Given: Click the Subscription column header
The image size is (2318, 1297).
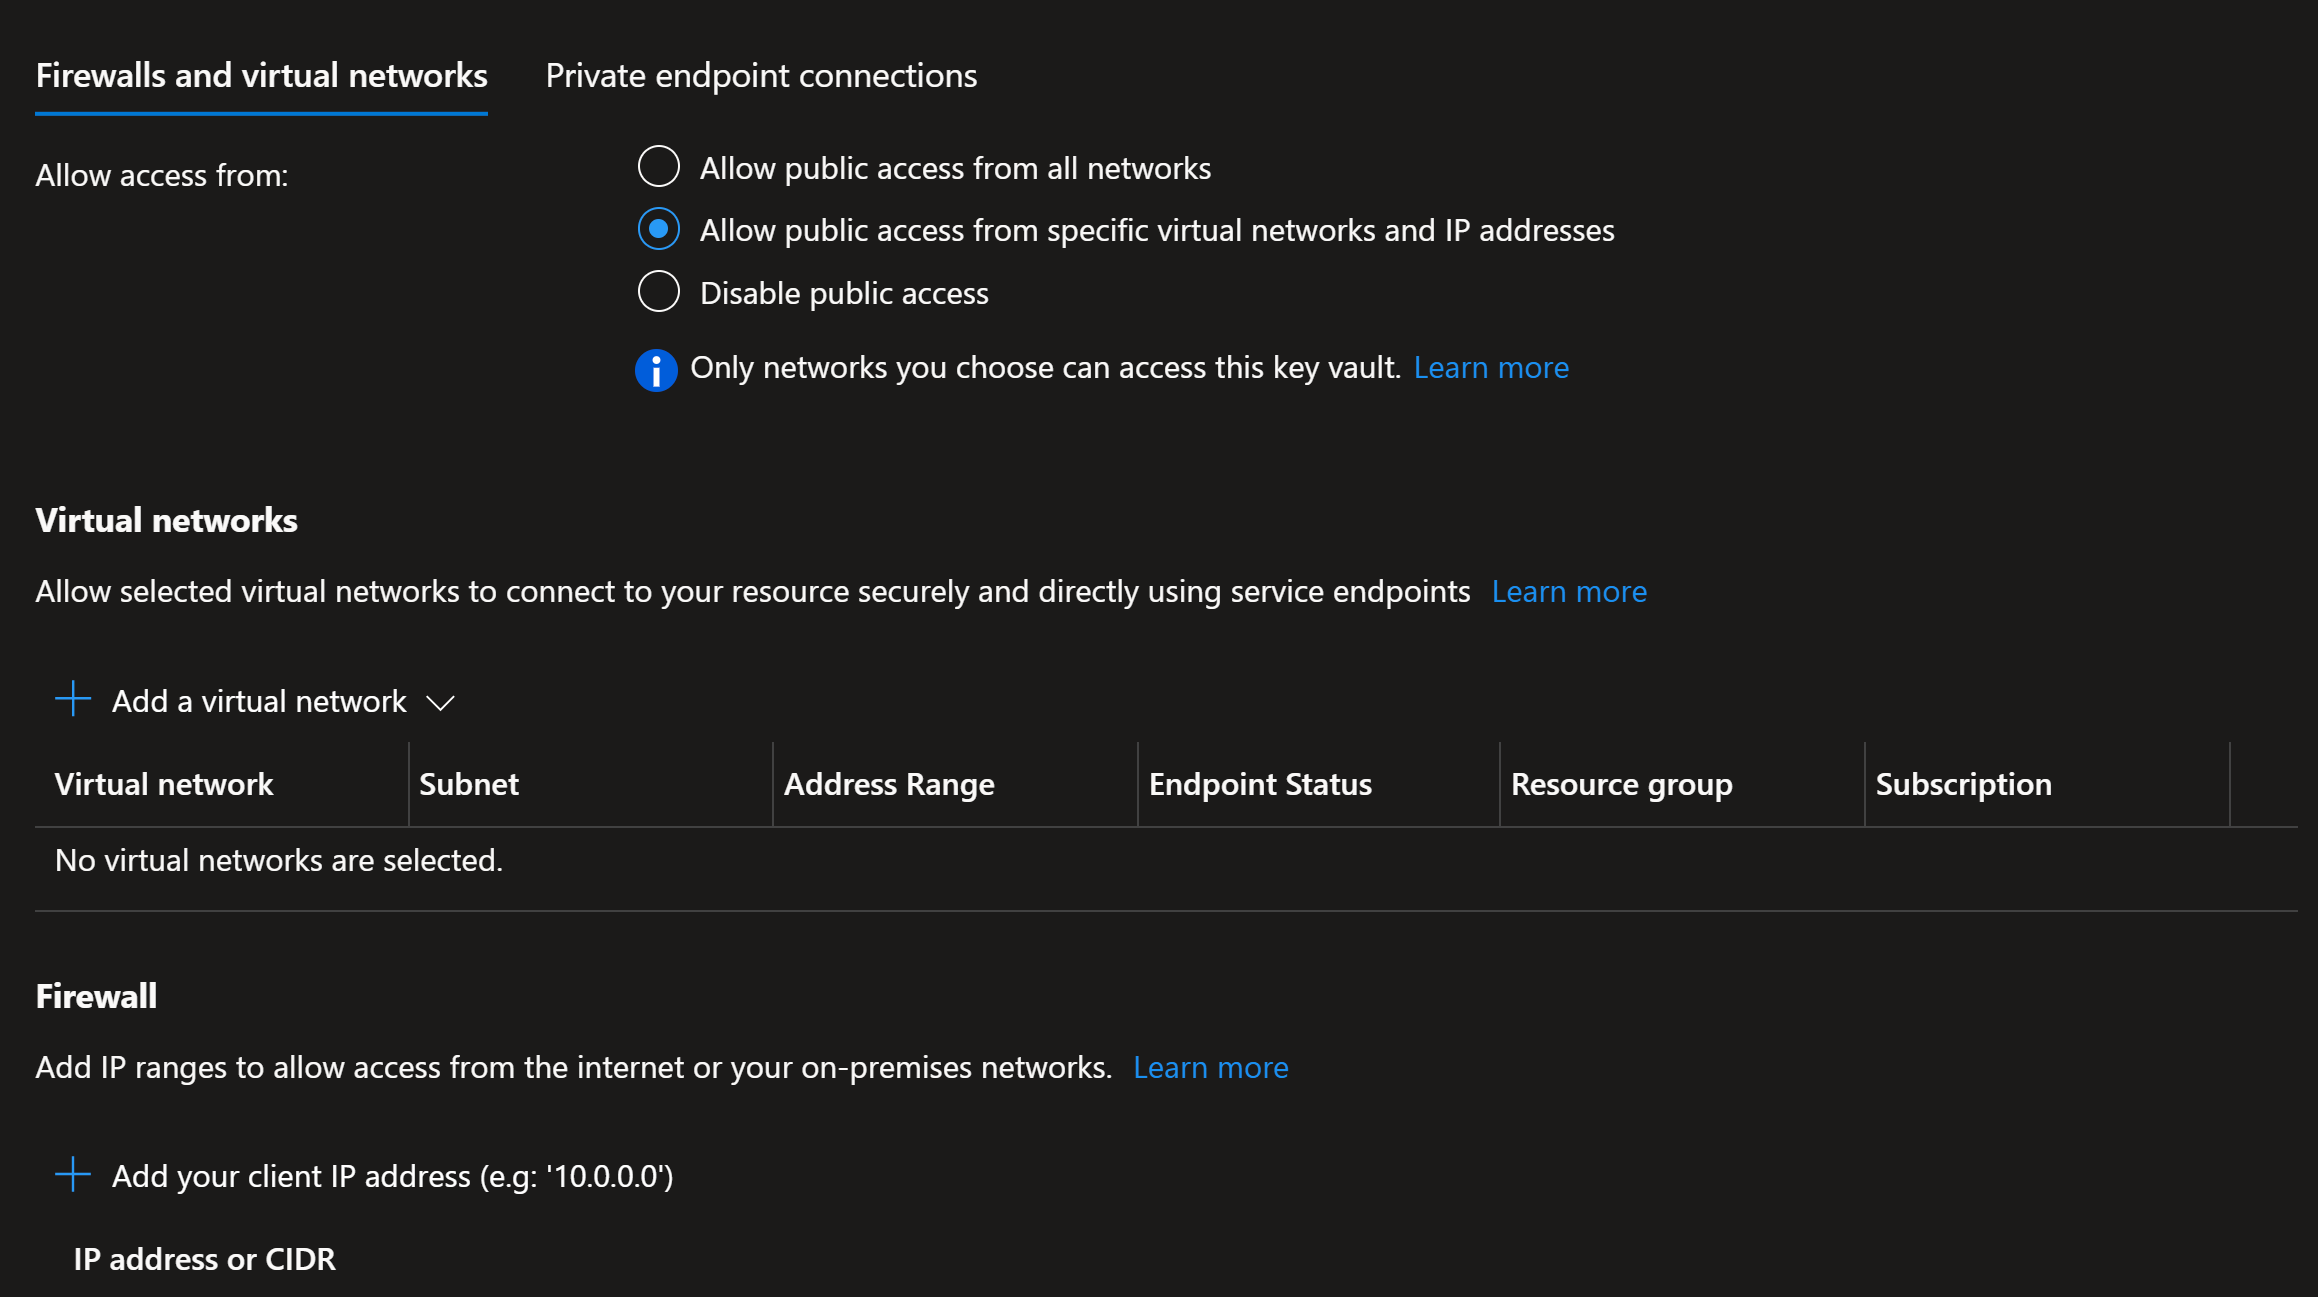Looking at the screenshot, I should (x=1963, y=785).
